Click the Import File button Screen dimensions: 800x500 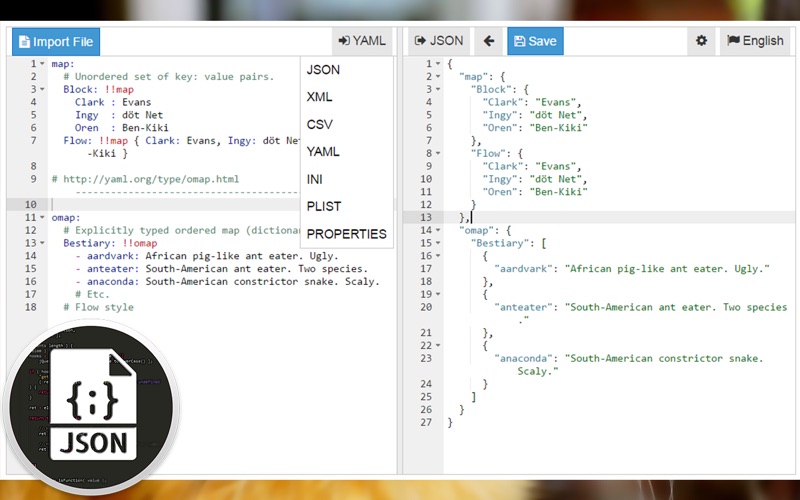(x=56, y=41)
